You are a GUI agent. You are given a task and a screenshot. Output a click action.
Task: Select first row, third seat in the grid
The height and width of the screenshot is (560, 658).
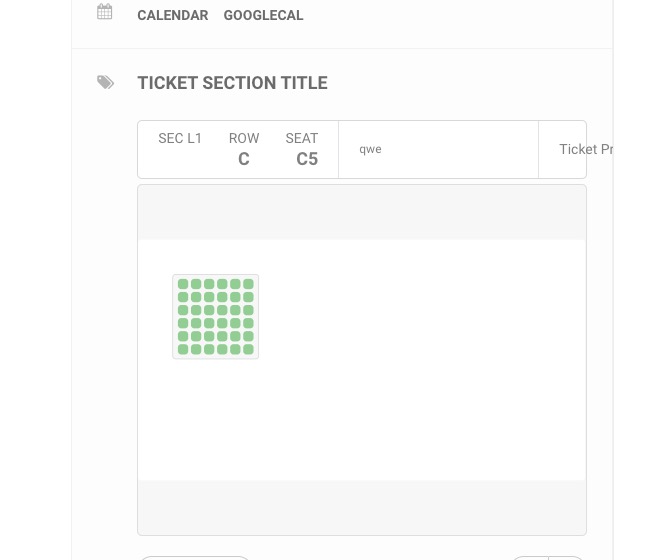209,284
